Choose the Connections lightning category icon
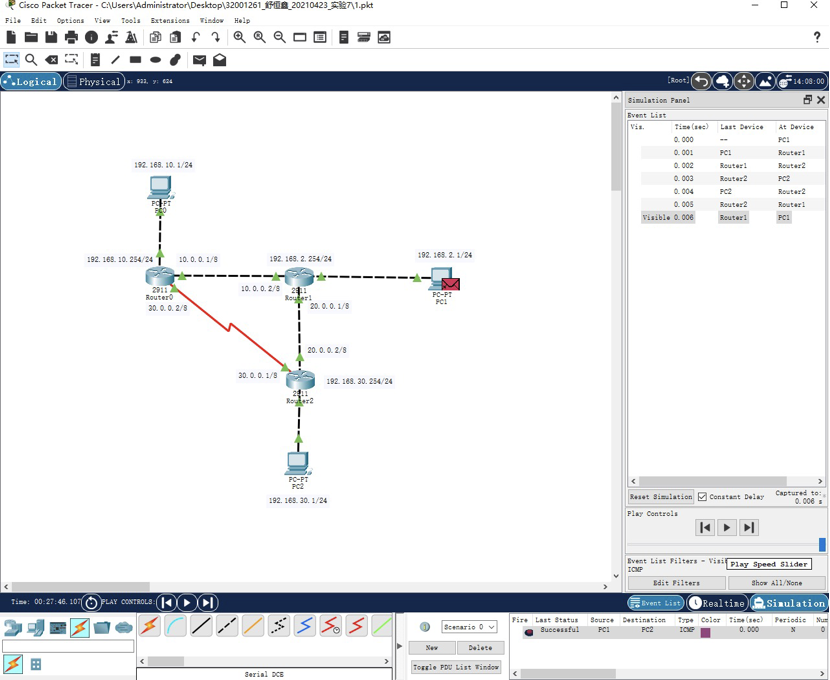This screenshot has width=830, height=680. (80, 627)
